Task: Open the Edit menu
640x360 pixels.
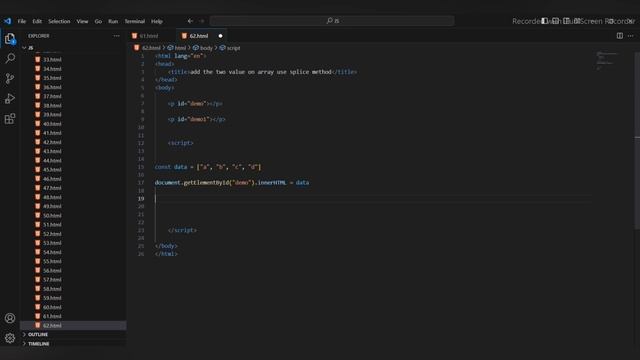Action: [37, 21]
